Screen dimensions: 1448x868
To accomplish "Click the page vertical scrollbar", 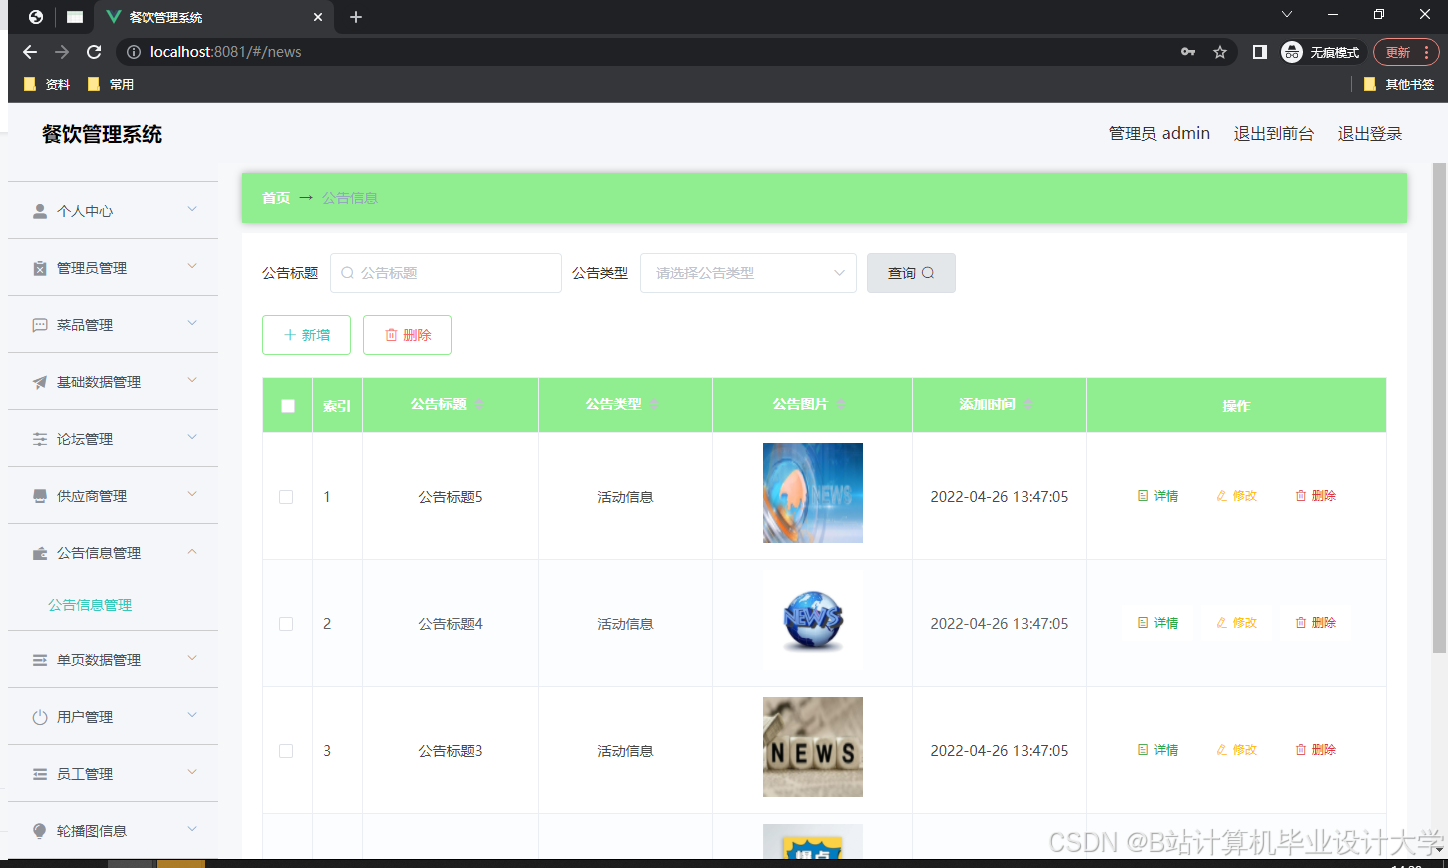I will click(1440, 408).
